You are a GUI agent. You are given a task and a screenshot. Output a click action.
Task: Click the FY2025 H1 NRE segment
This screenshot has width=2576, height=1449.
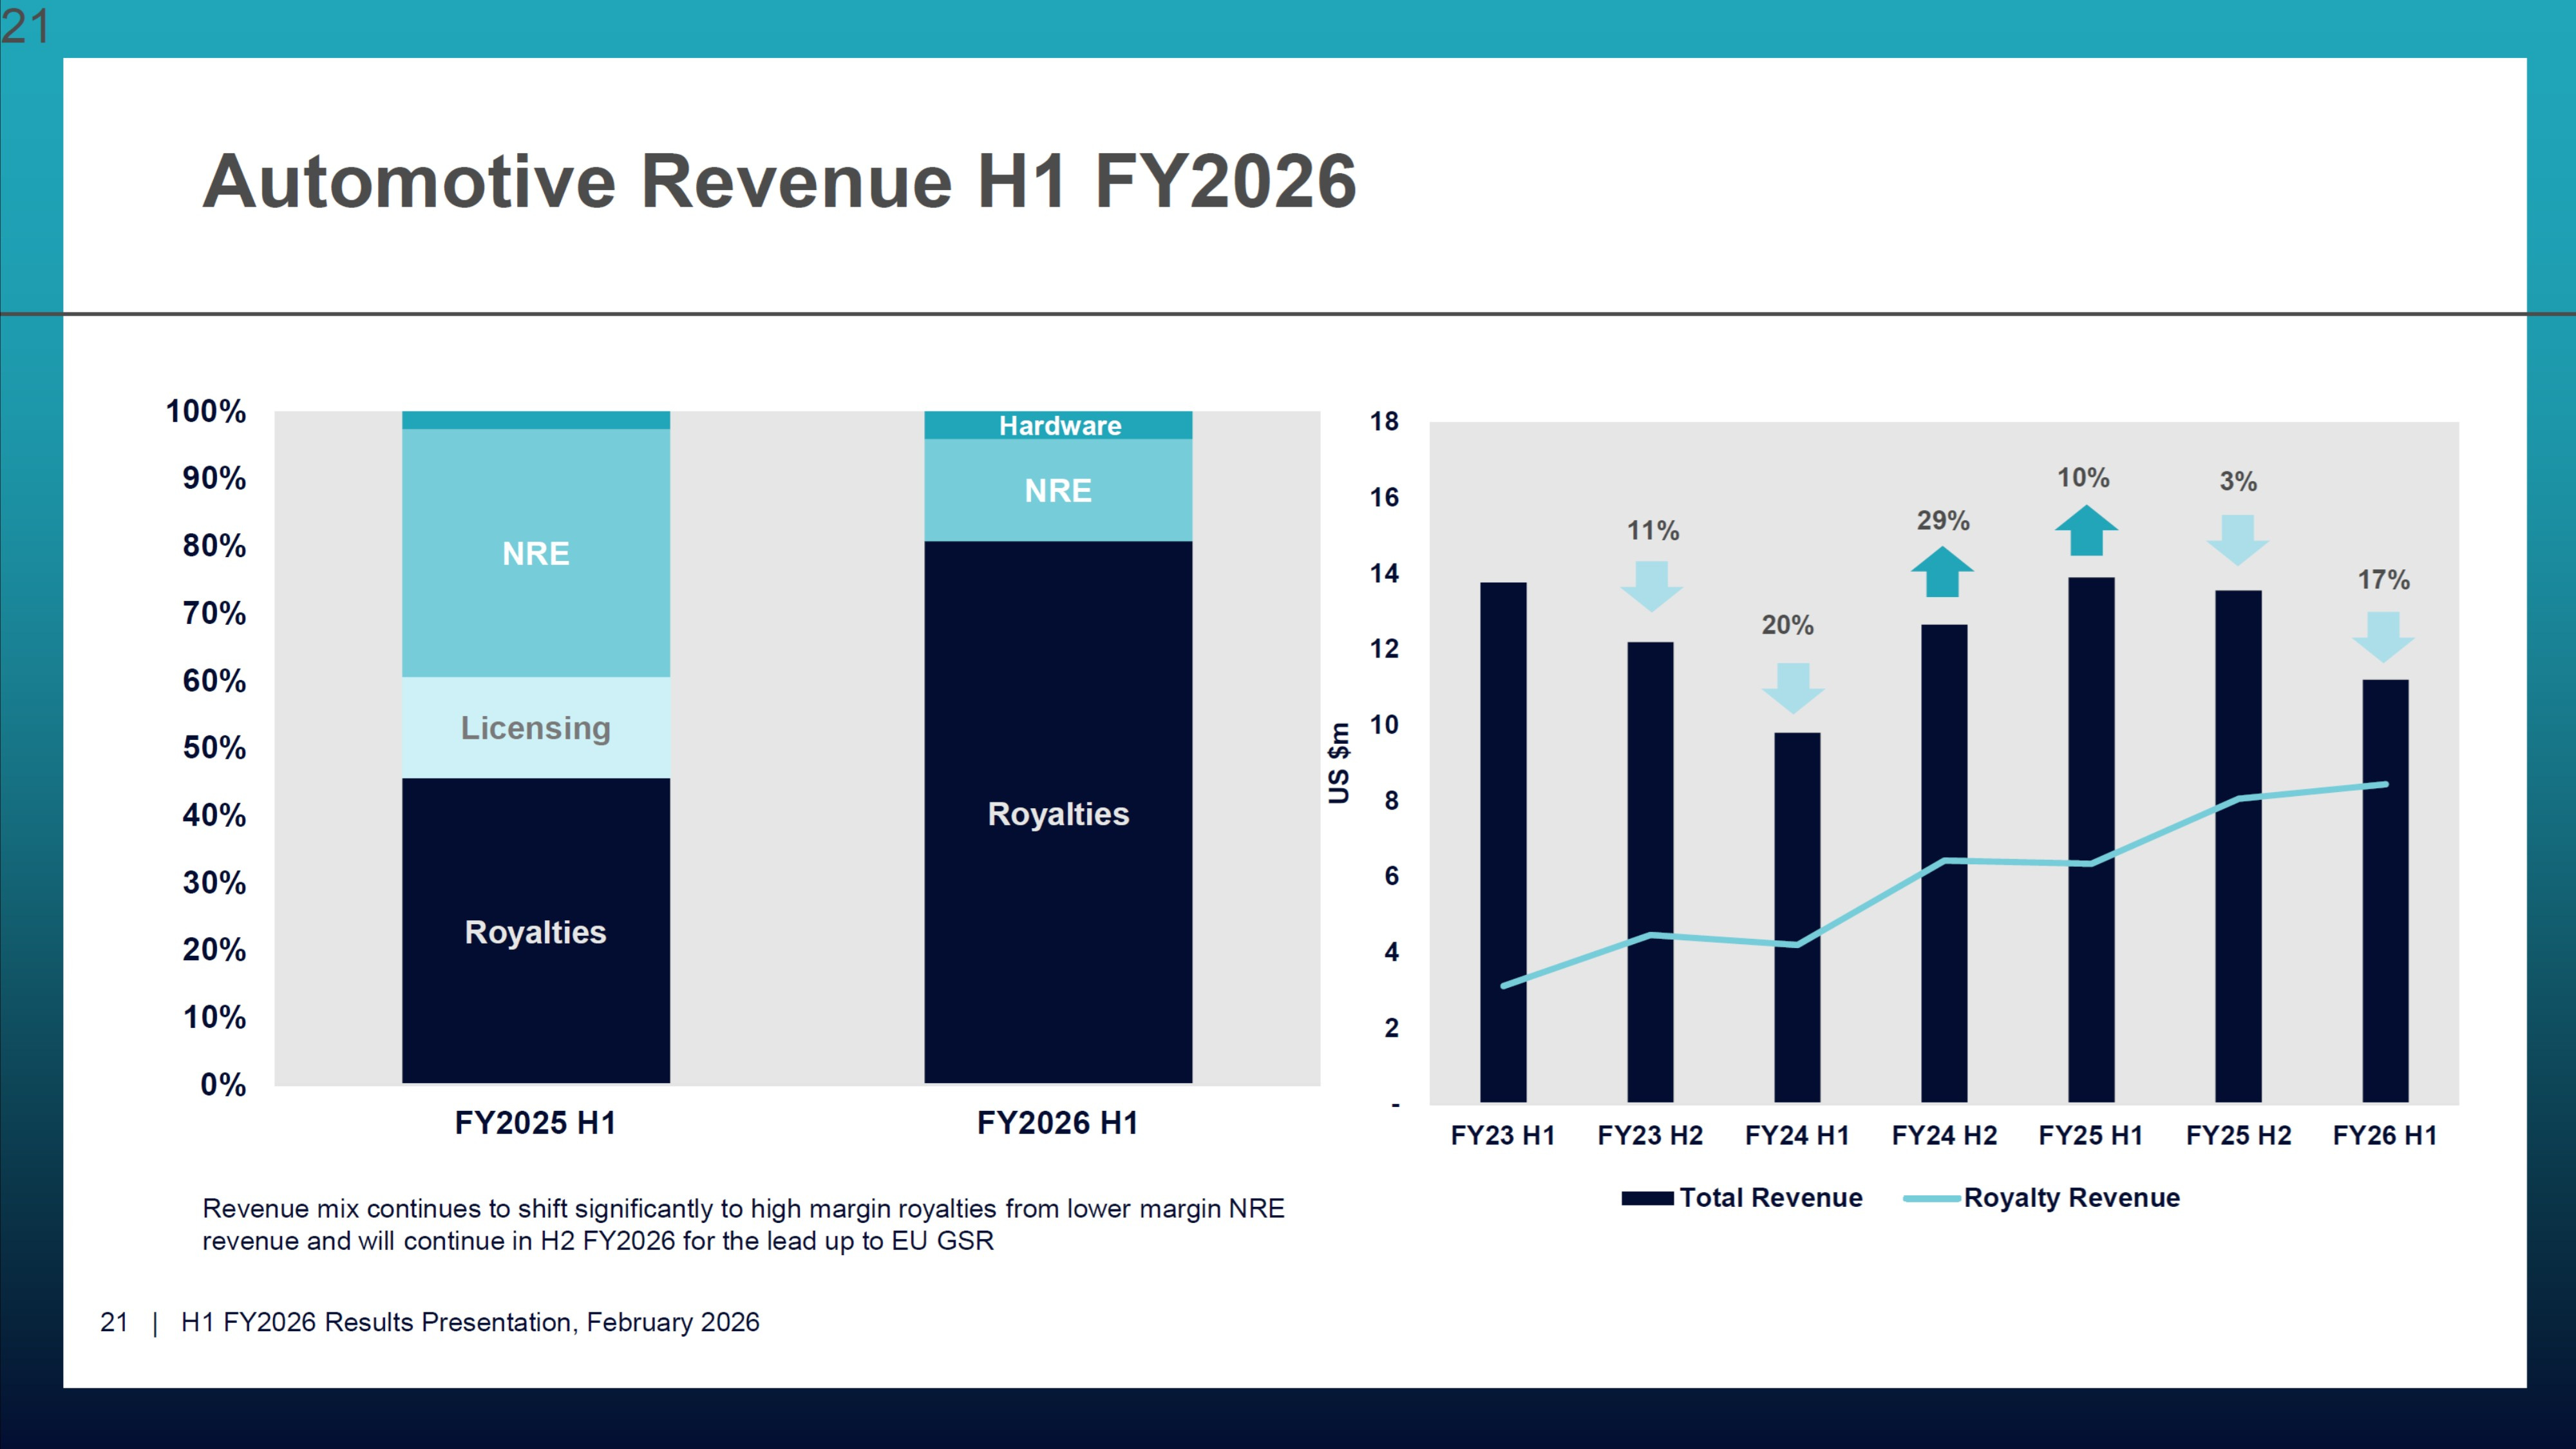535,553
